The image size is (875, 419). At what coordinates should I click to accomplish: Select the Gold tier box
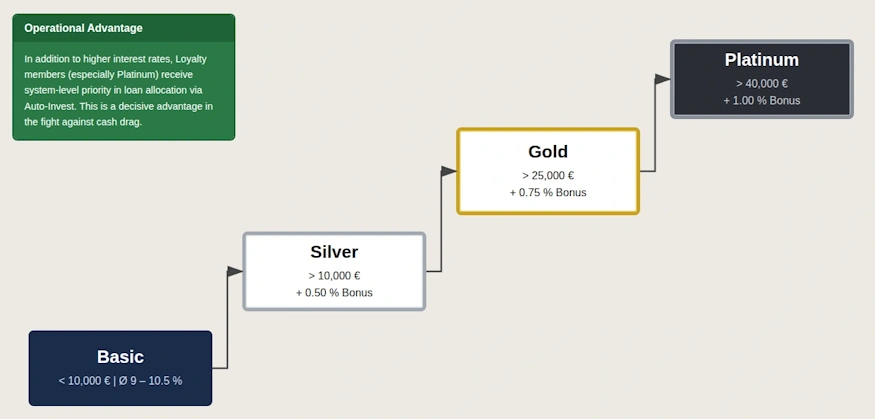(x=548, y=171)
